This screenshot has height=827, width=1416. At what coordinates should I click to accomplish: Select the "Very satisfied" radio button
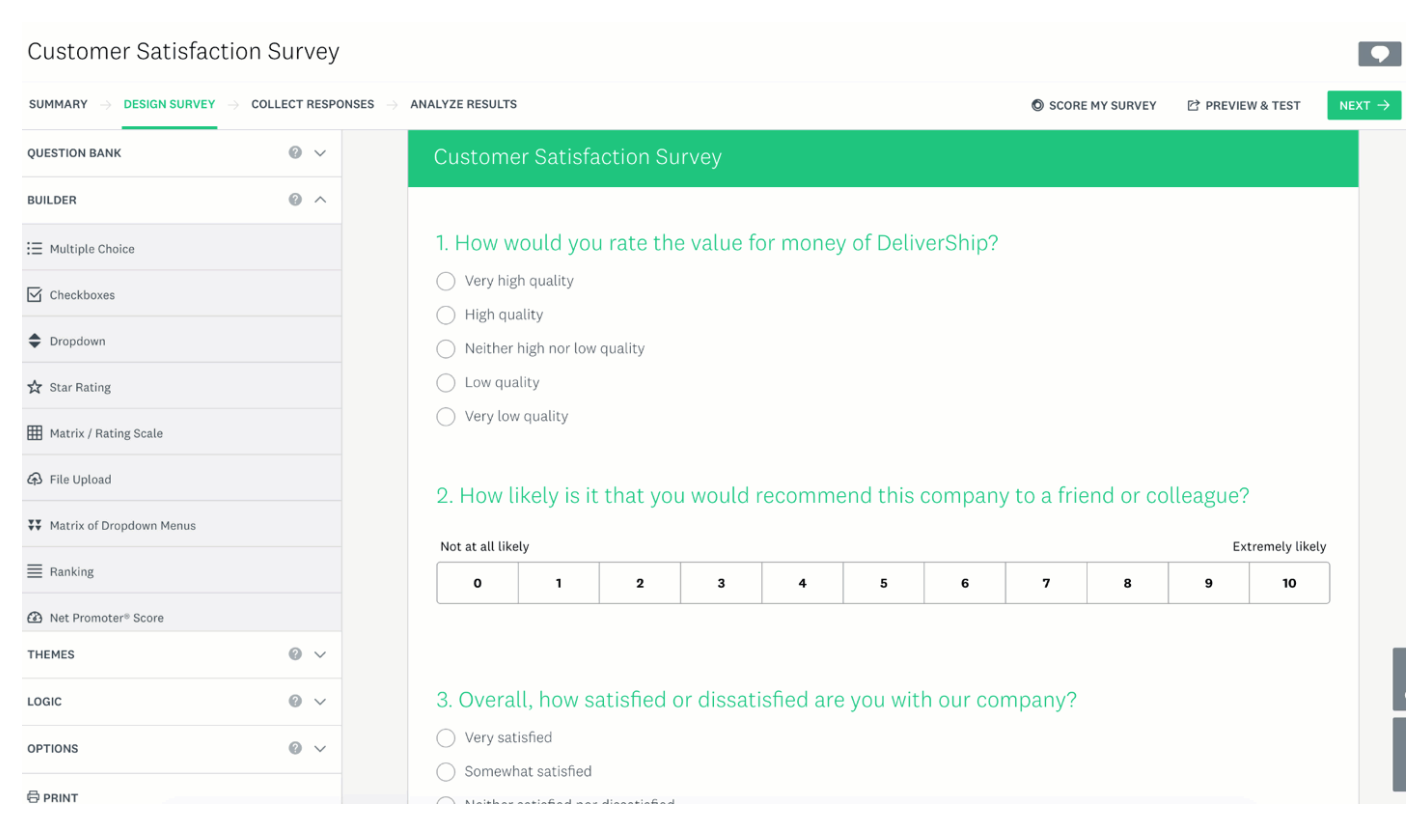pos(446,738)
